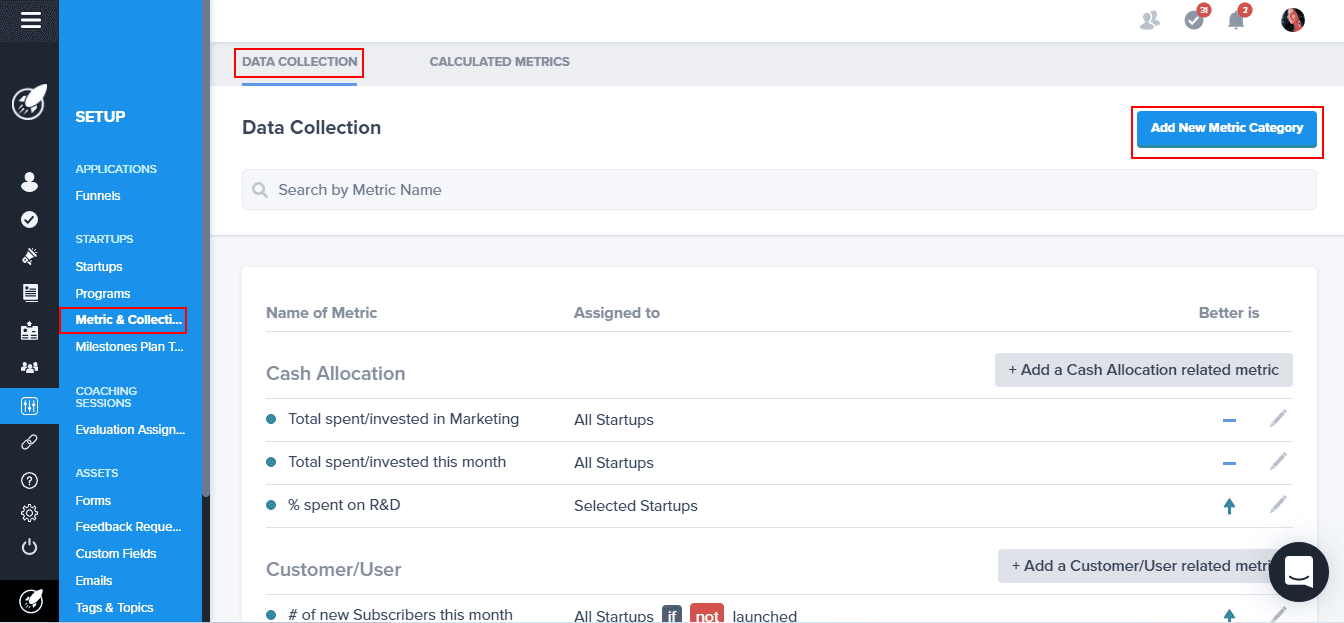The width and height of the screenshot is (1344, 623).
Task: Click 'Total spent/invested in Marketing' metric name
Action: tap(404, 419)
